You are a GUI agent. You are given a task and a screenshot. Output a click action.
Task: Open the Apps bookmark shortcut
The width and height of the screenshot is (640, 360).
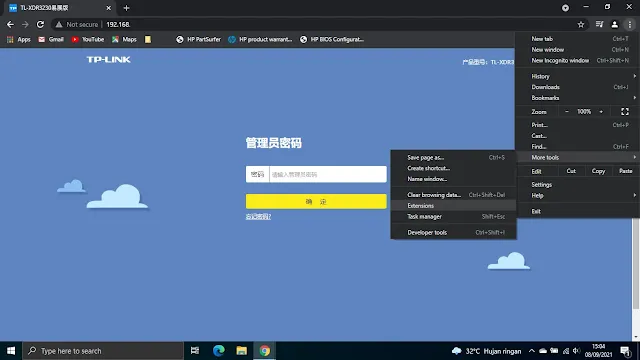click(19, 39)
